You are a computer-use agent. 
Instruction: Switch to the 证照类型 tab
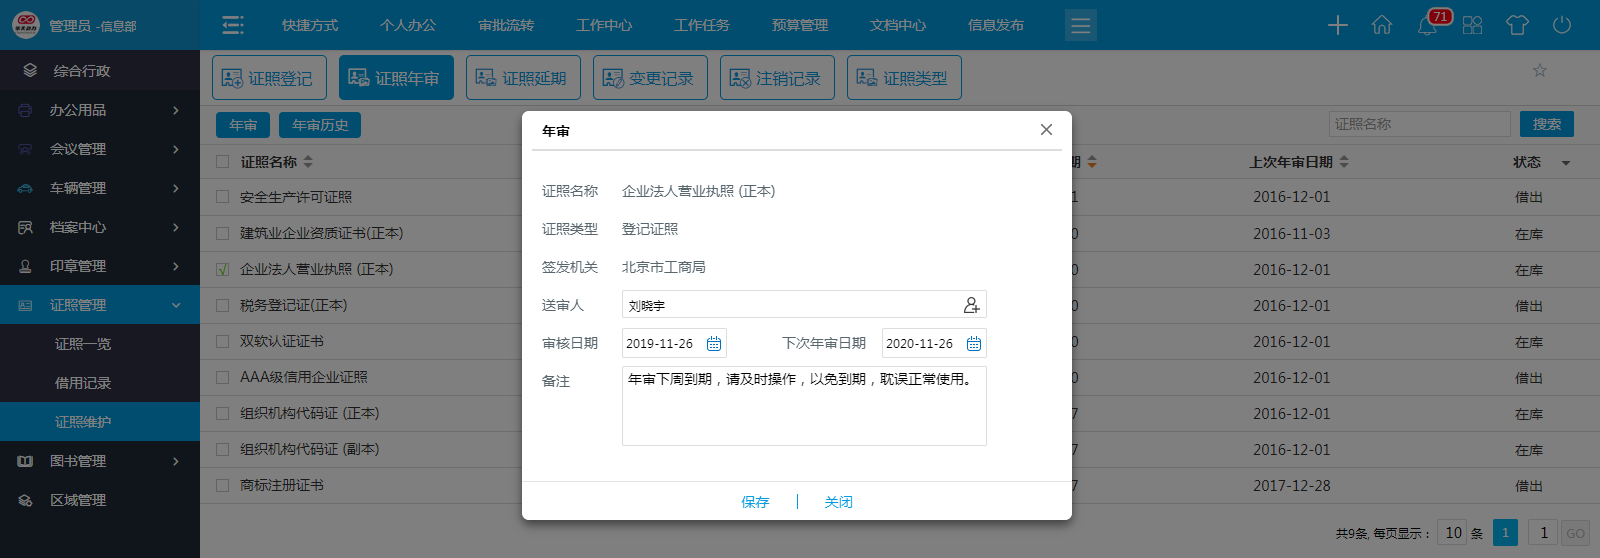pyautogui.click(x=904, y=77)
